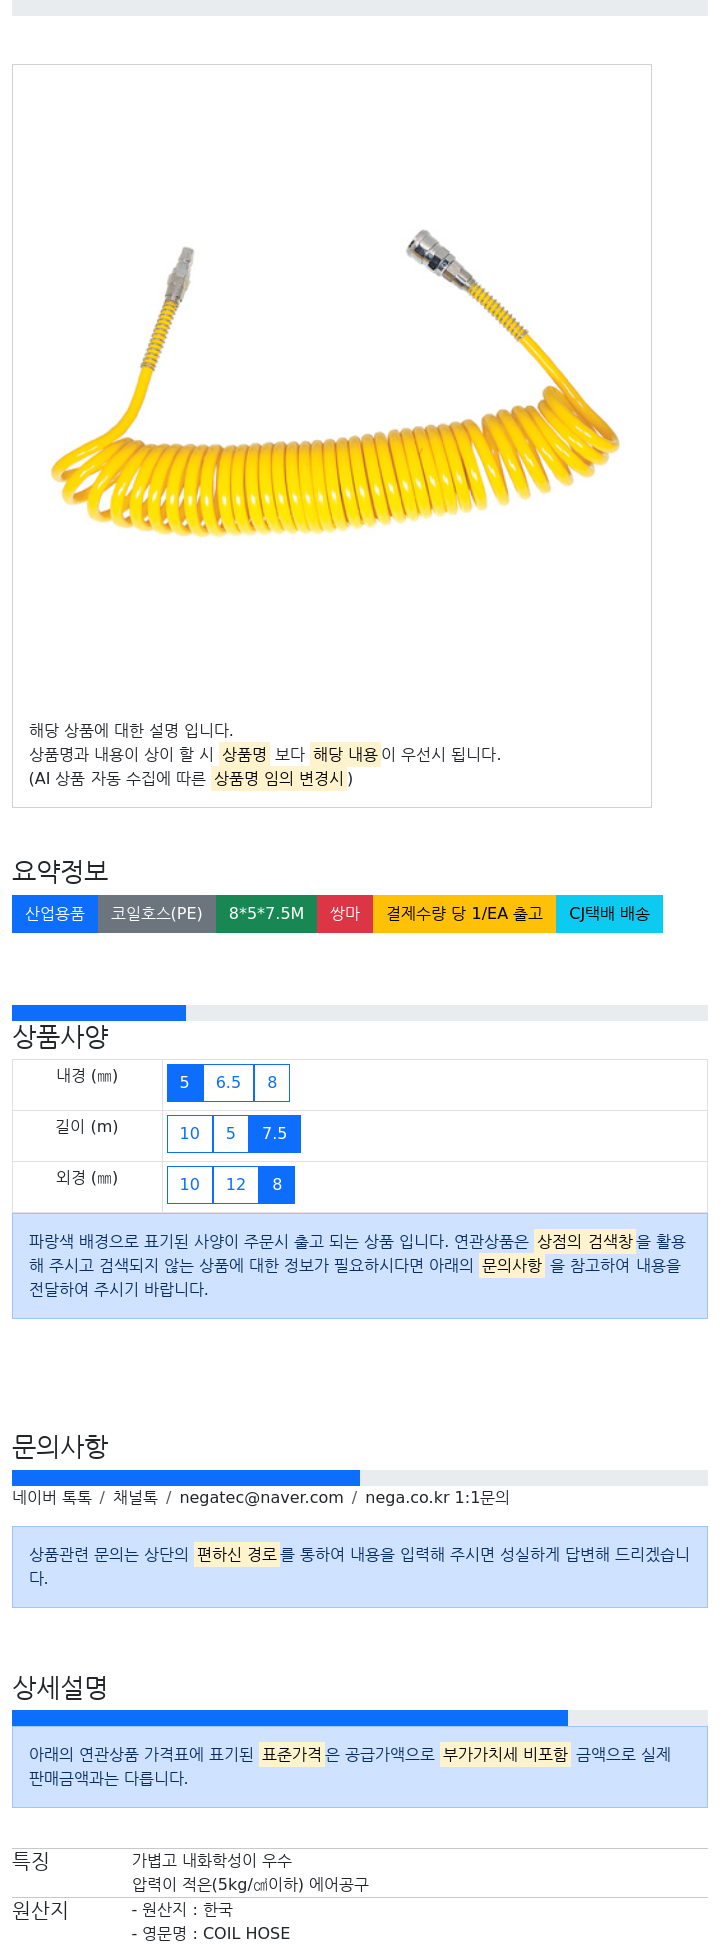Click the 코일호스(PE) gray tag
Screen dimensions: 720x1946
coord(157,914)
